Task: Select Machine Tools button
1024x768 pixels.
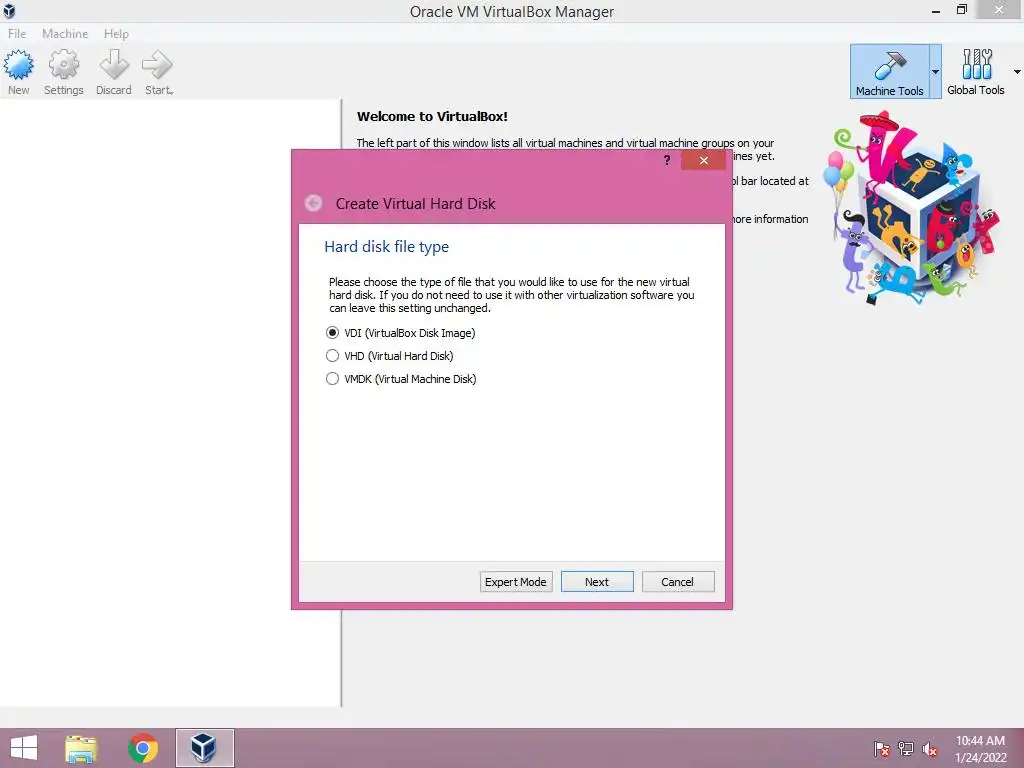Action: (x=889, y=72)
